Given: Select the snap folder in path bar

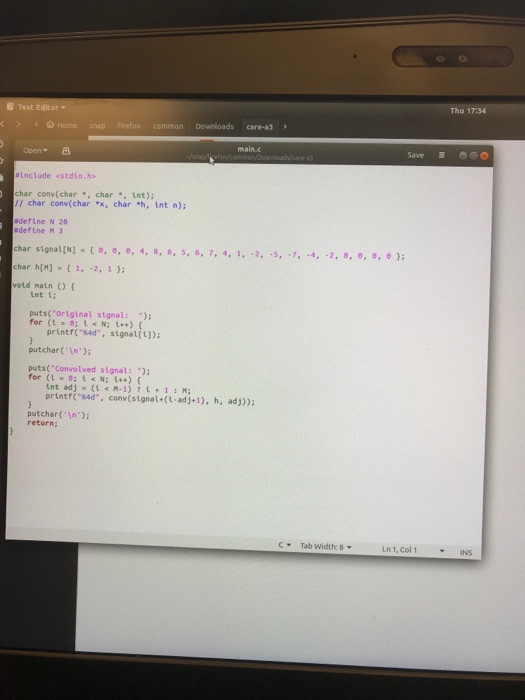Looking at the screenshot, I should (97, 125).
